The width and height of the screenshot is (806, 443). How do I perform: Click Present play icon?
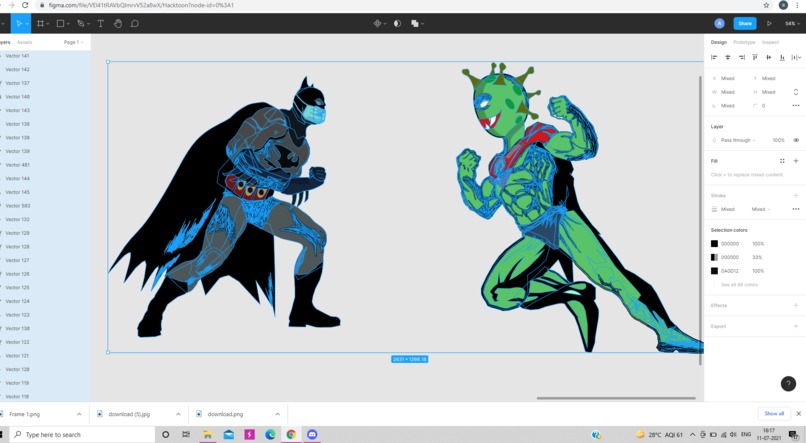(x=769, y=24)
